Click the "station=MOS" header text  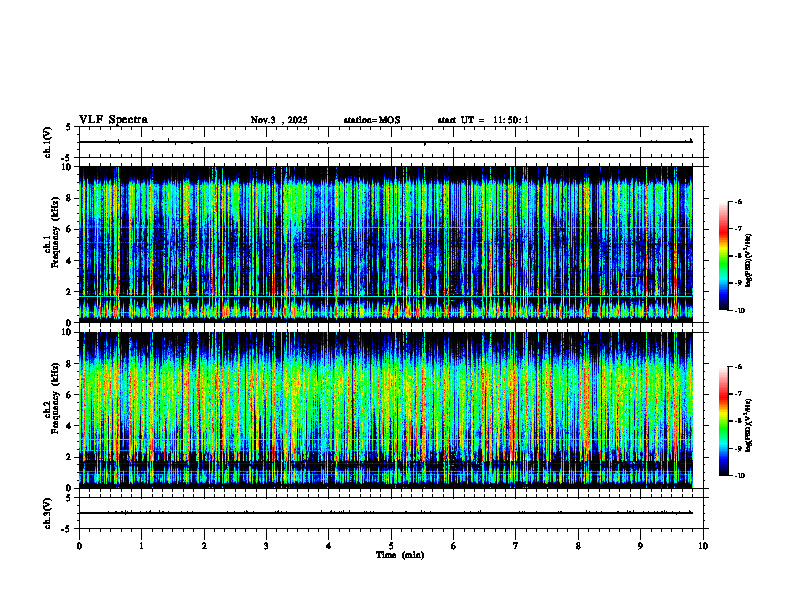click(372, 120)
